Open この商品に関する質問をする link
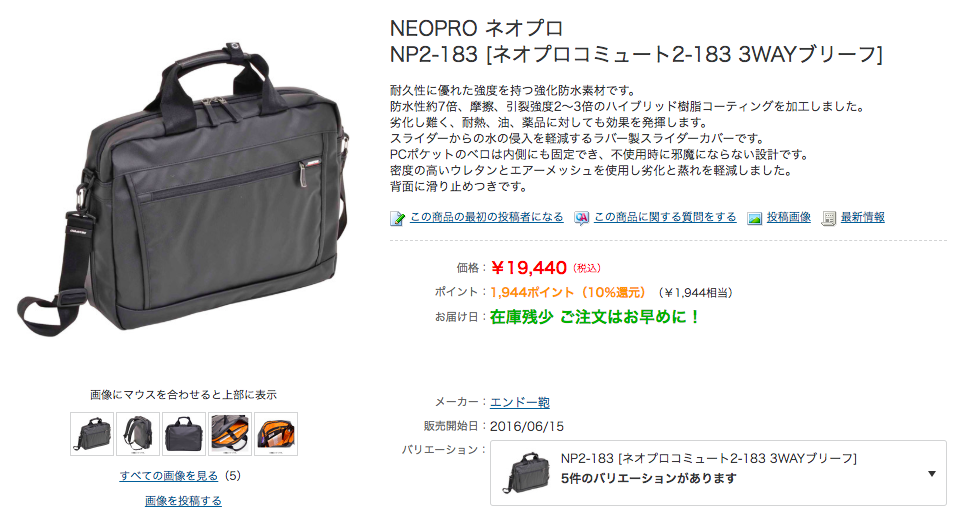Image resolution: width=965 pixels, height=517 pixels. (x=665, y=217)
